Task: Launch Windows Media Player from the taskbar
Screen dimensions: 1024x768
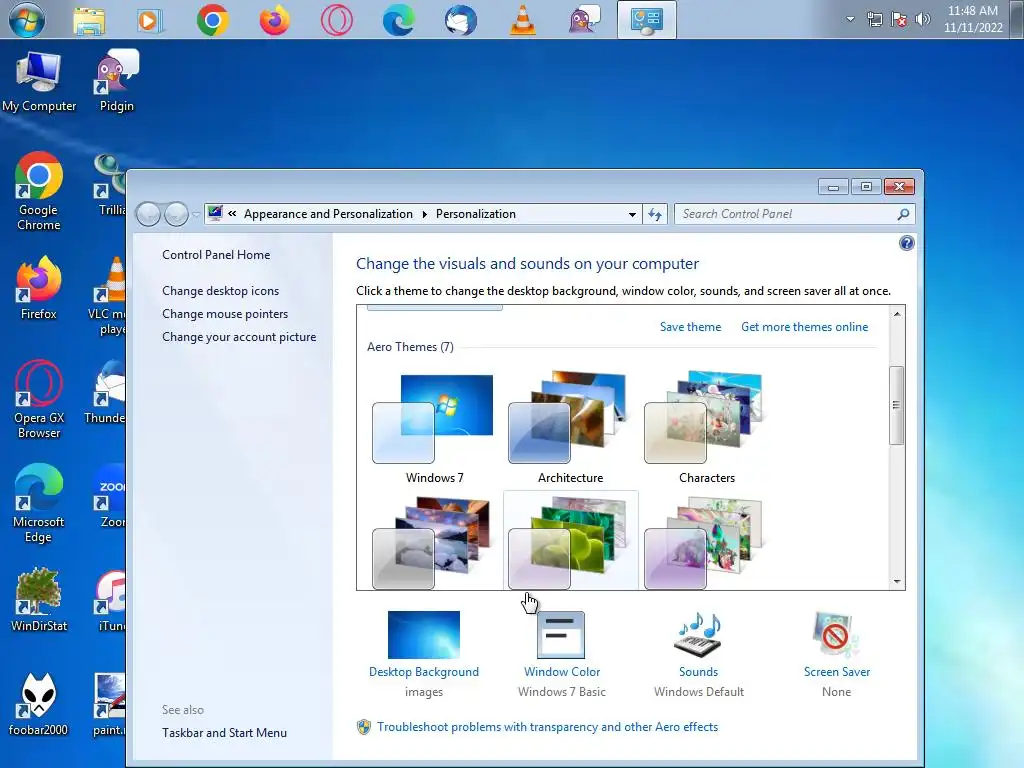Action: pos(150,20)
